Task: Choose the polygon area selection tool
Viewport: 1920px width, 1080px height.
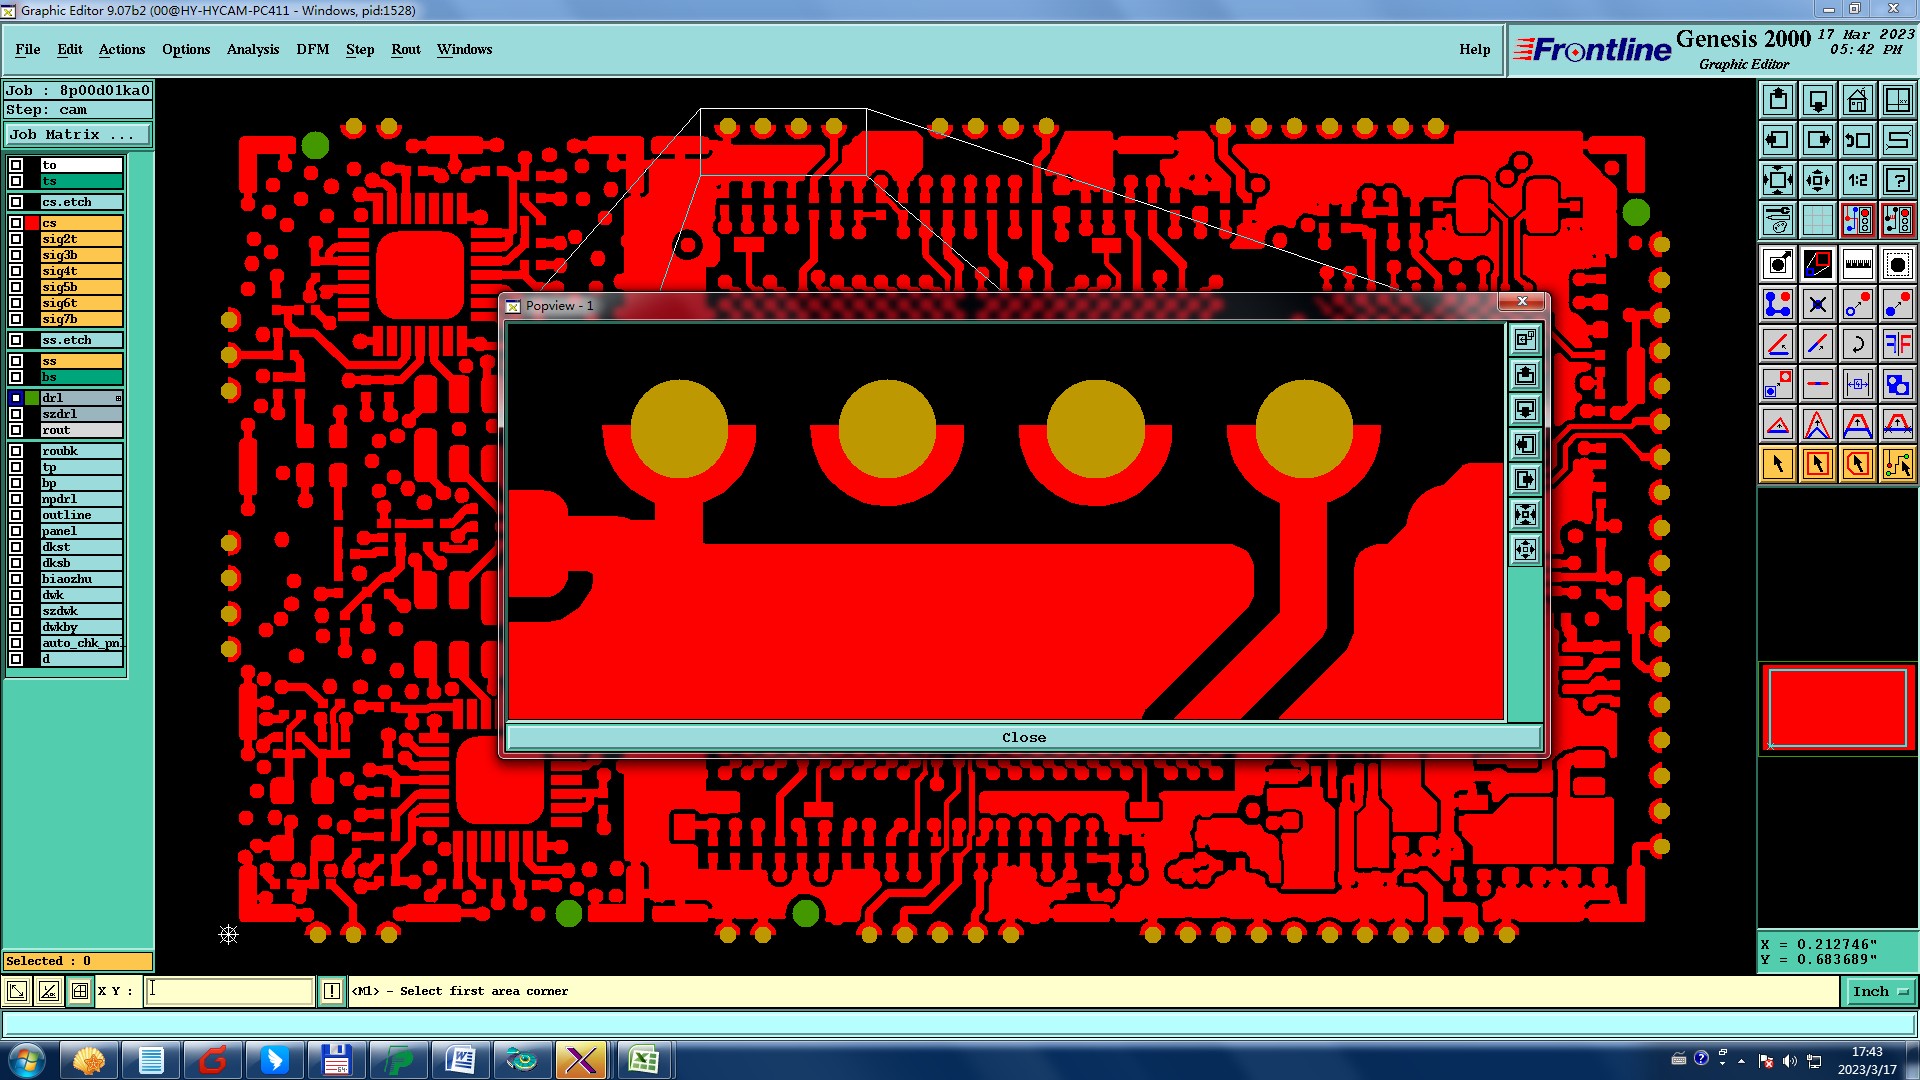Action: [1857, 464]
